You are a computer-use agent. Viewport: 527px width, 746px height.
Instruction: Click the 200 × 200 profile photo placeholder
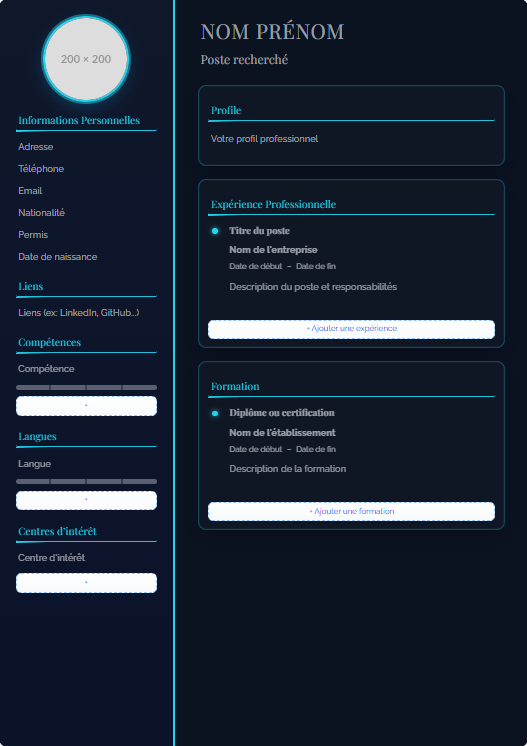(86, 59)
